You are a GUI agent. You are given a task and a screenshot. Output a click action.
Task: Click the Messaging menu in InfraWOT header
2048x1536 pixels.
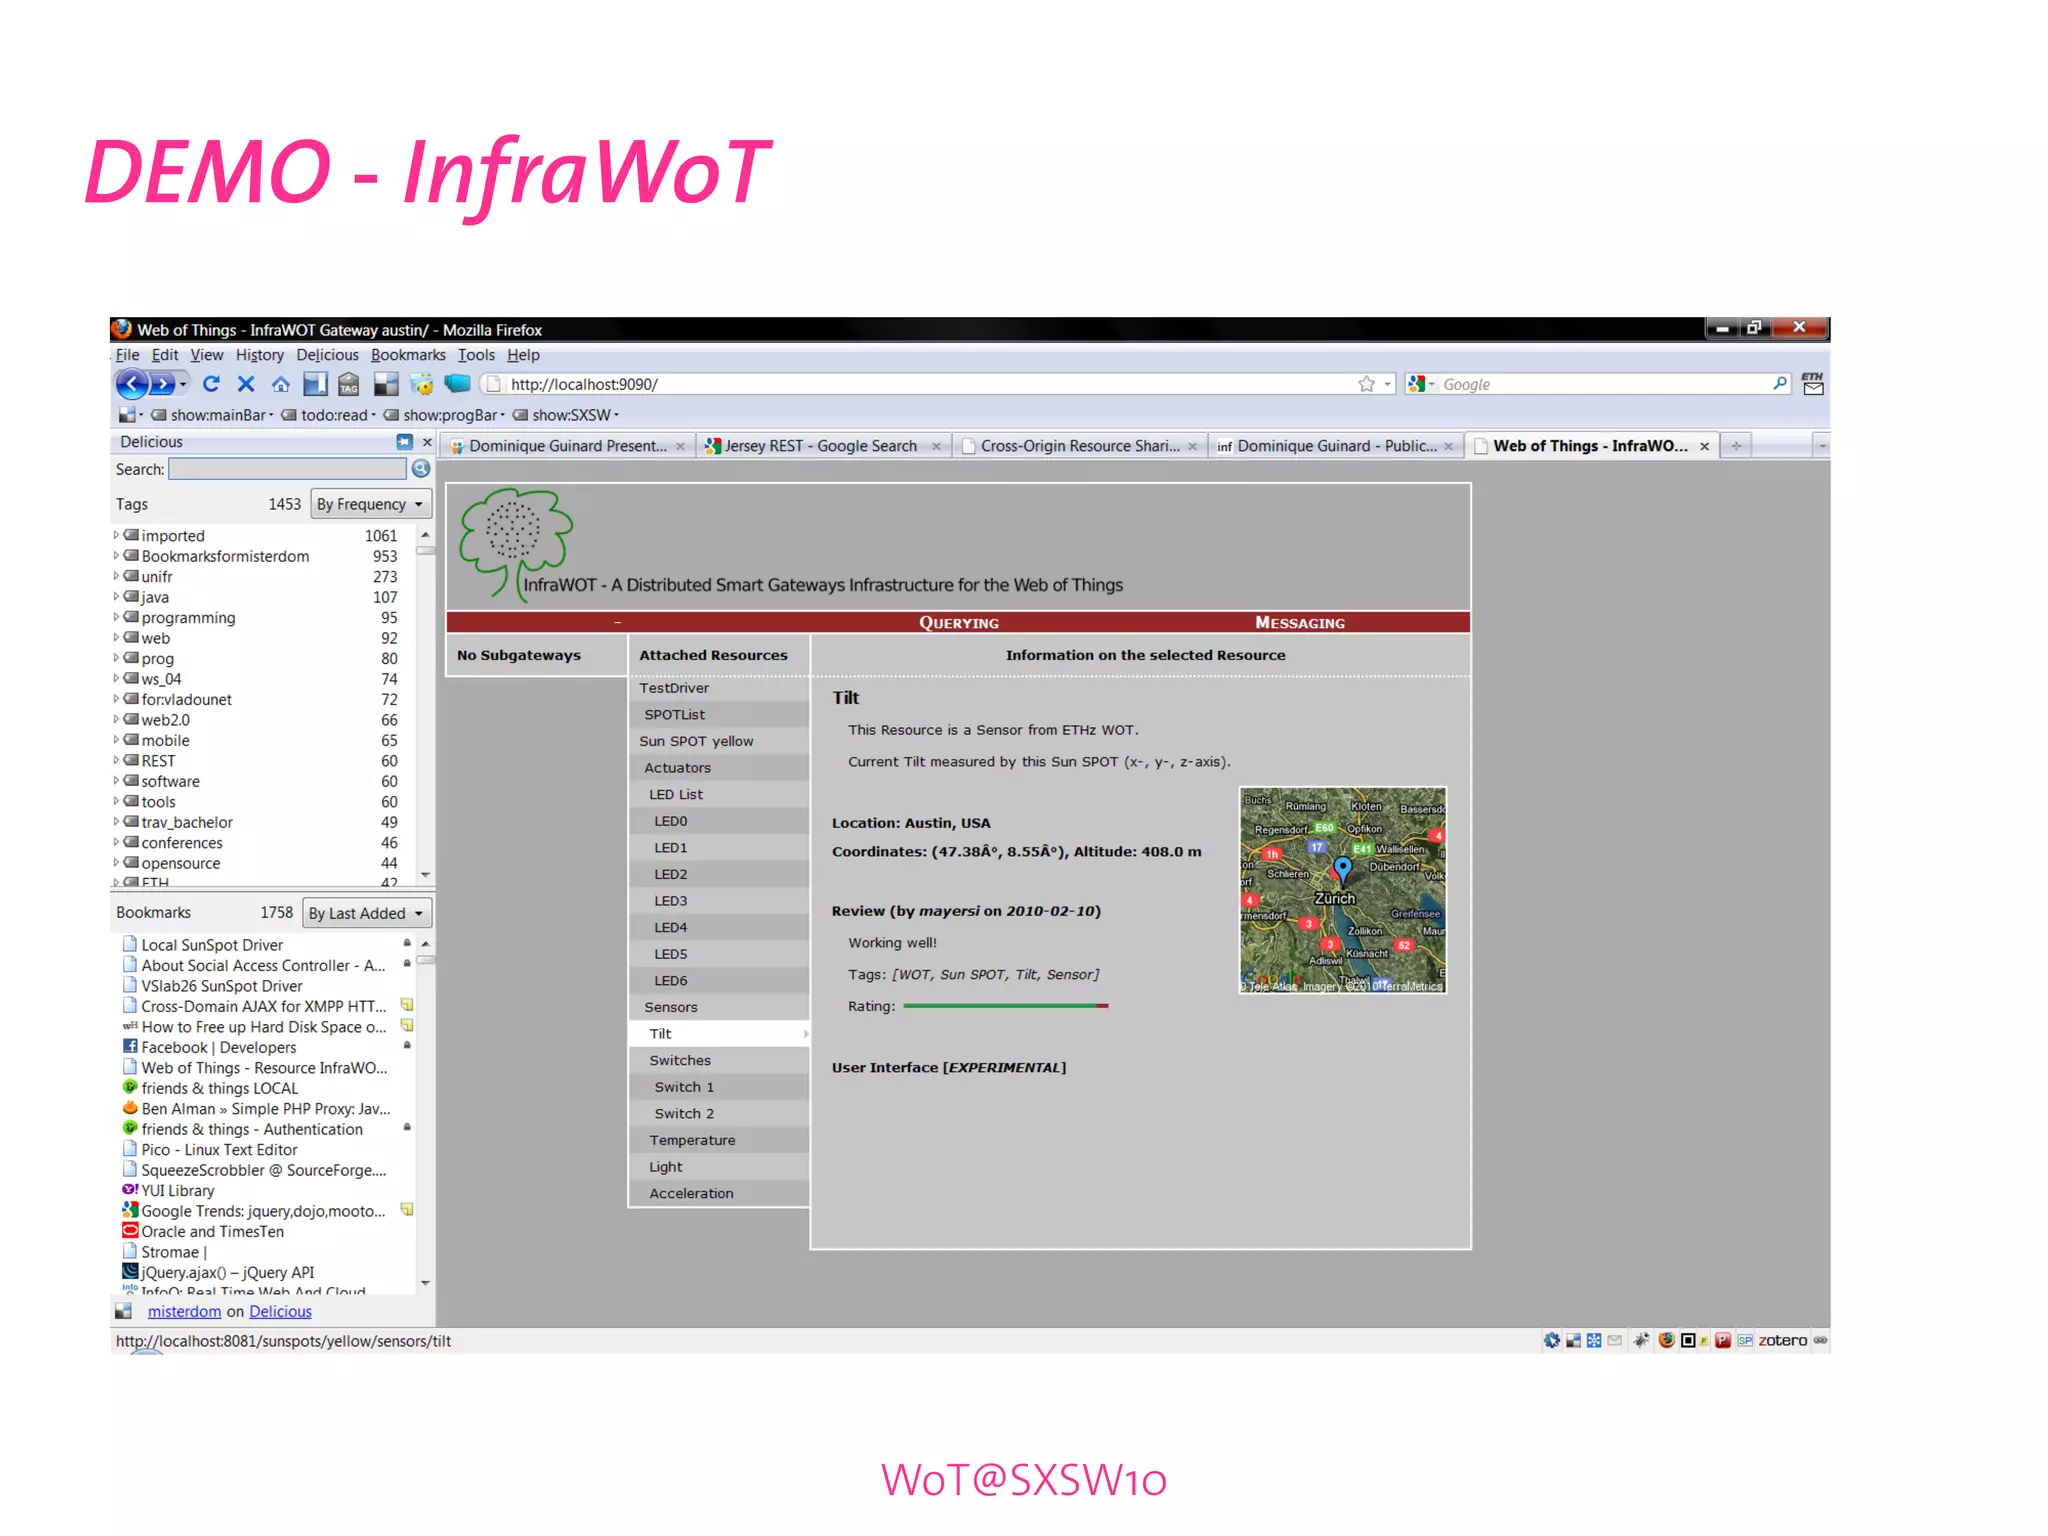(1300, 622)
